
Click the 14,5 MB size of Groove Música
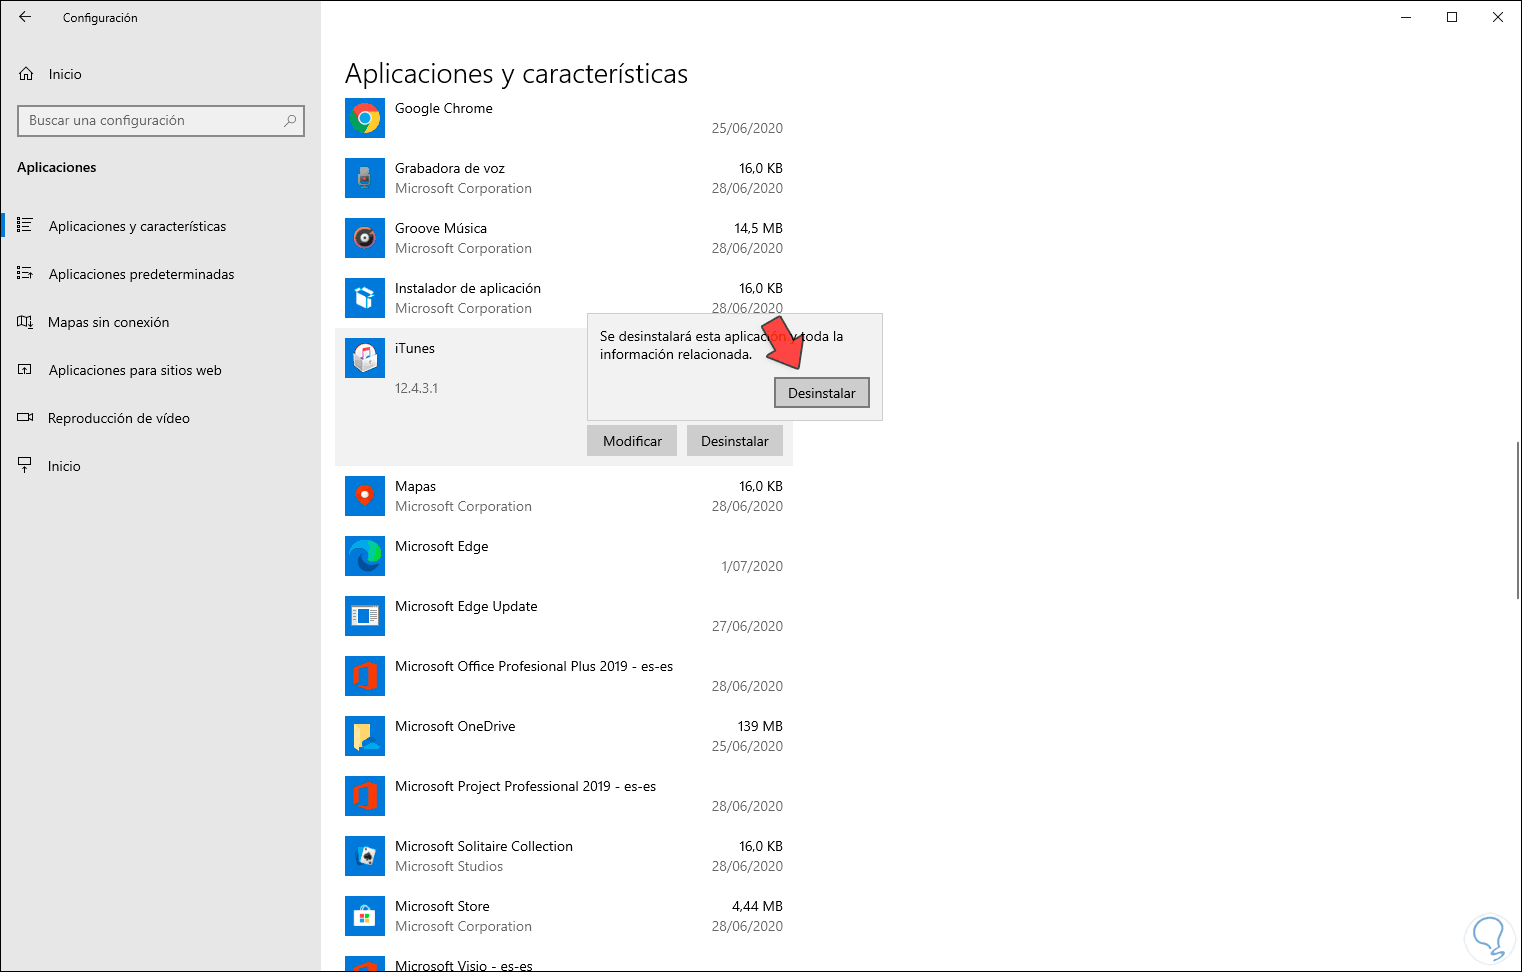[x=758, y=228]
